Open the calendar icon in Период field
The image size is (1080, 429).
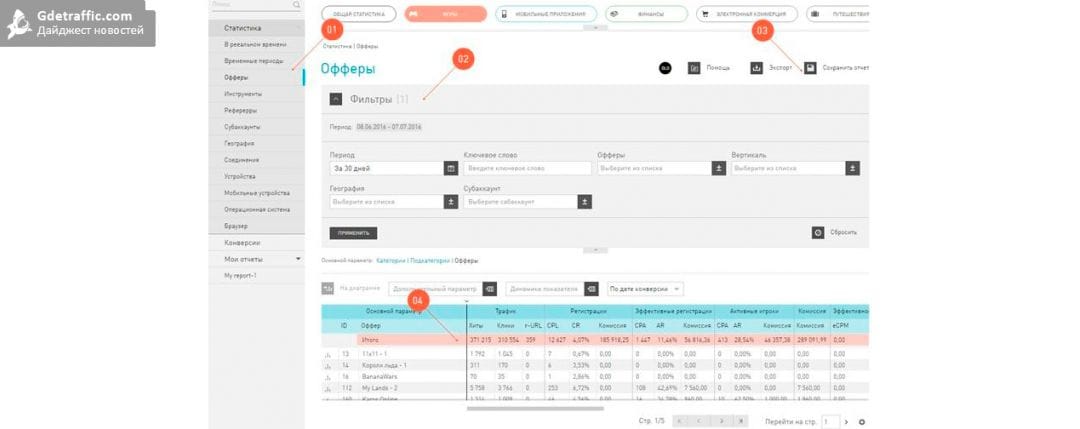click(x=450, y=169)
